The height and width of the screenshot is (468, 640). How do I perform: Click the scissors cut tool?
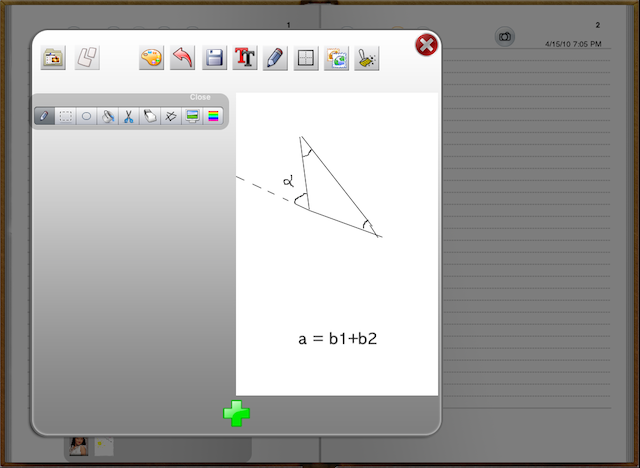pos(128,116)
